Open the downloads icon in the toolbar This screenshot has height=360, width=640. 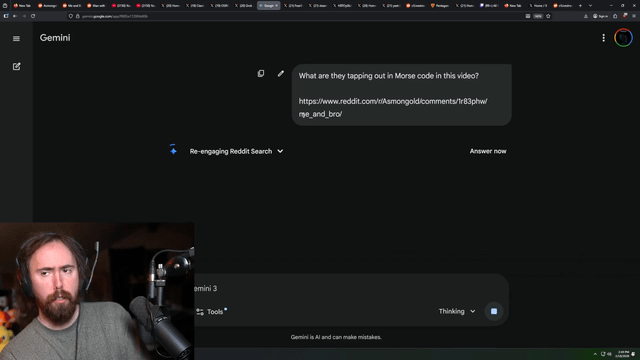pos(586,16)
